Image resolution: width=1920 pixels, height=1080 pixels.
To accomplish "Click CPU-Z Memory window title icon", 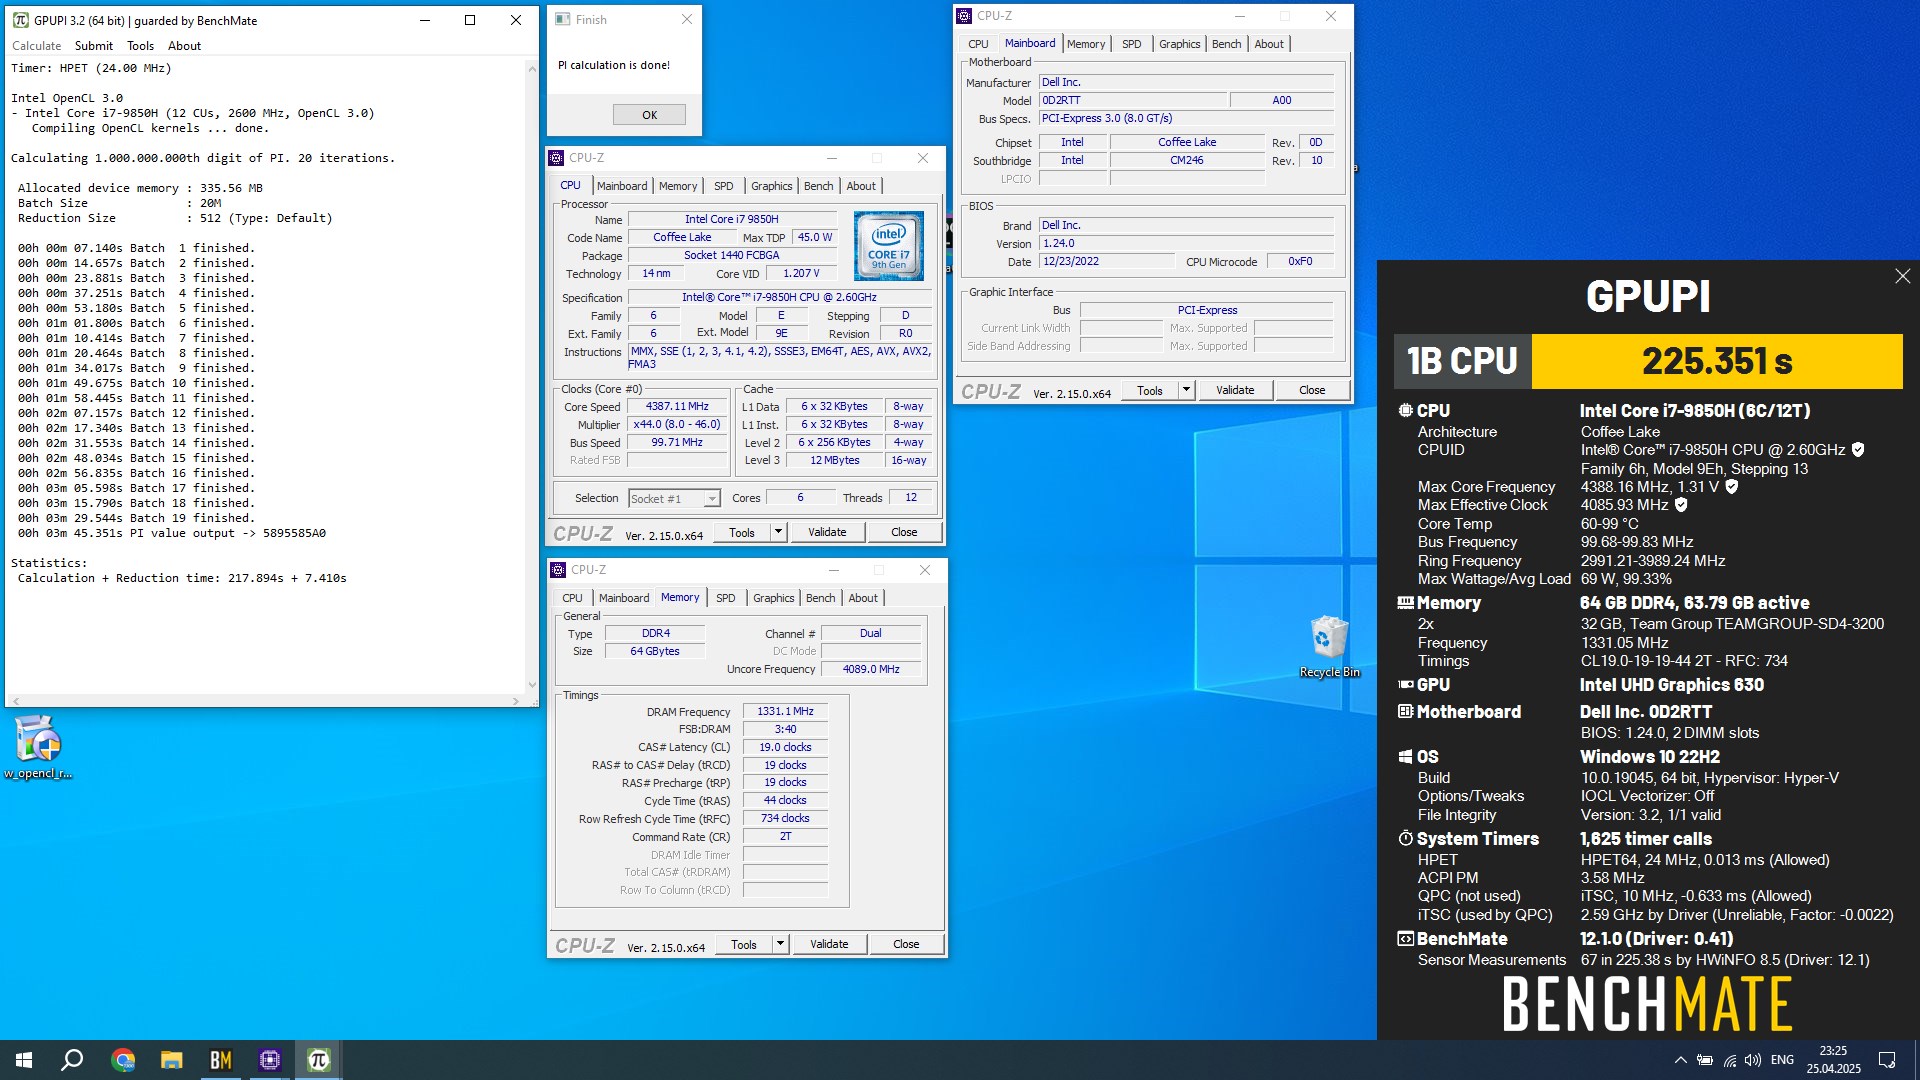I will (559, 570).
